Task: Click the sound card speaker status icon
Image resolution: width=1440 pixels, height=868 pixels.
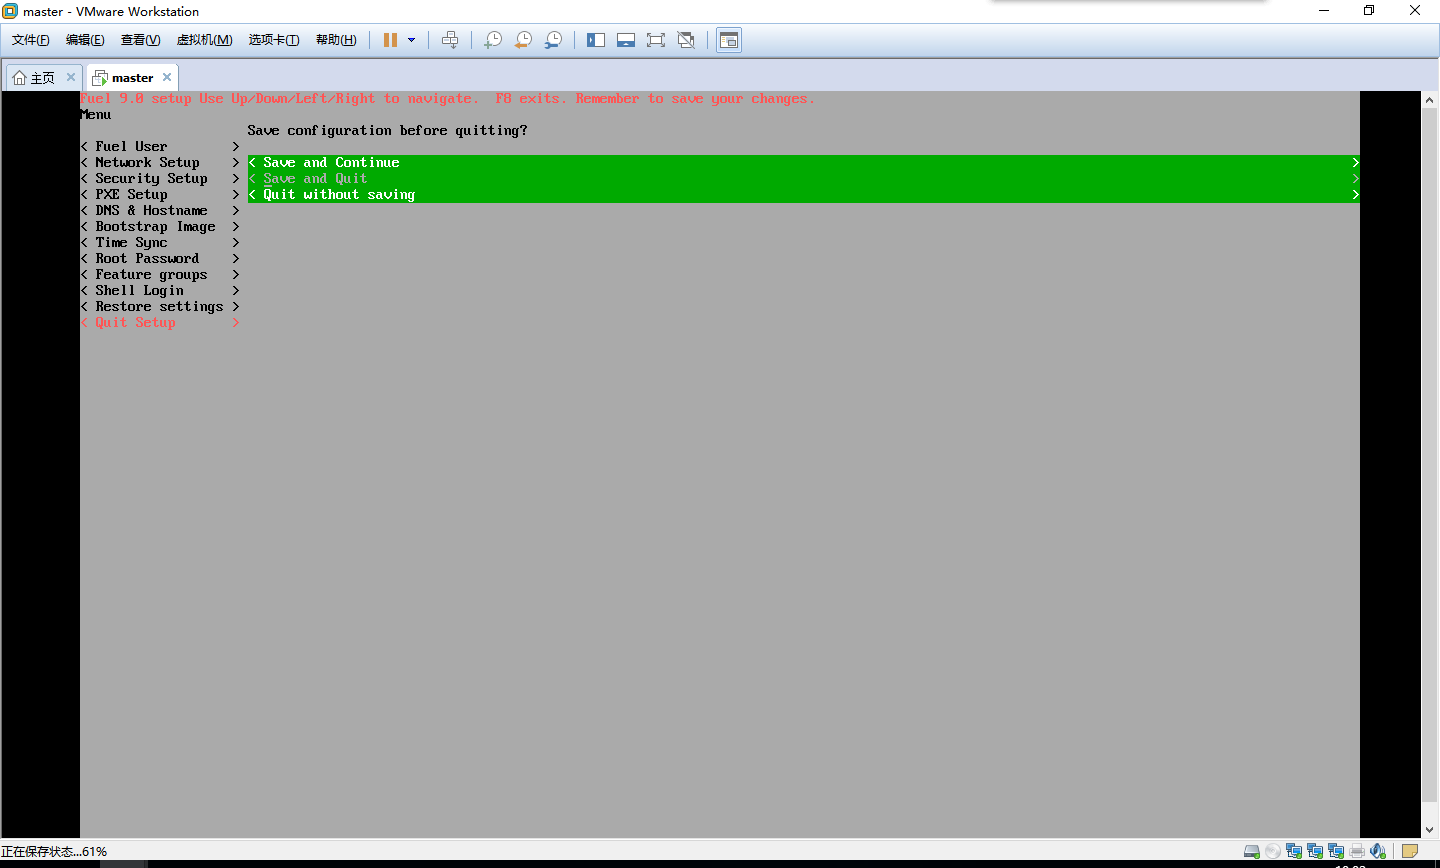Action: (x=1378, y=851)
